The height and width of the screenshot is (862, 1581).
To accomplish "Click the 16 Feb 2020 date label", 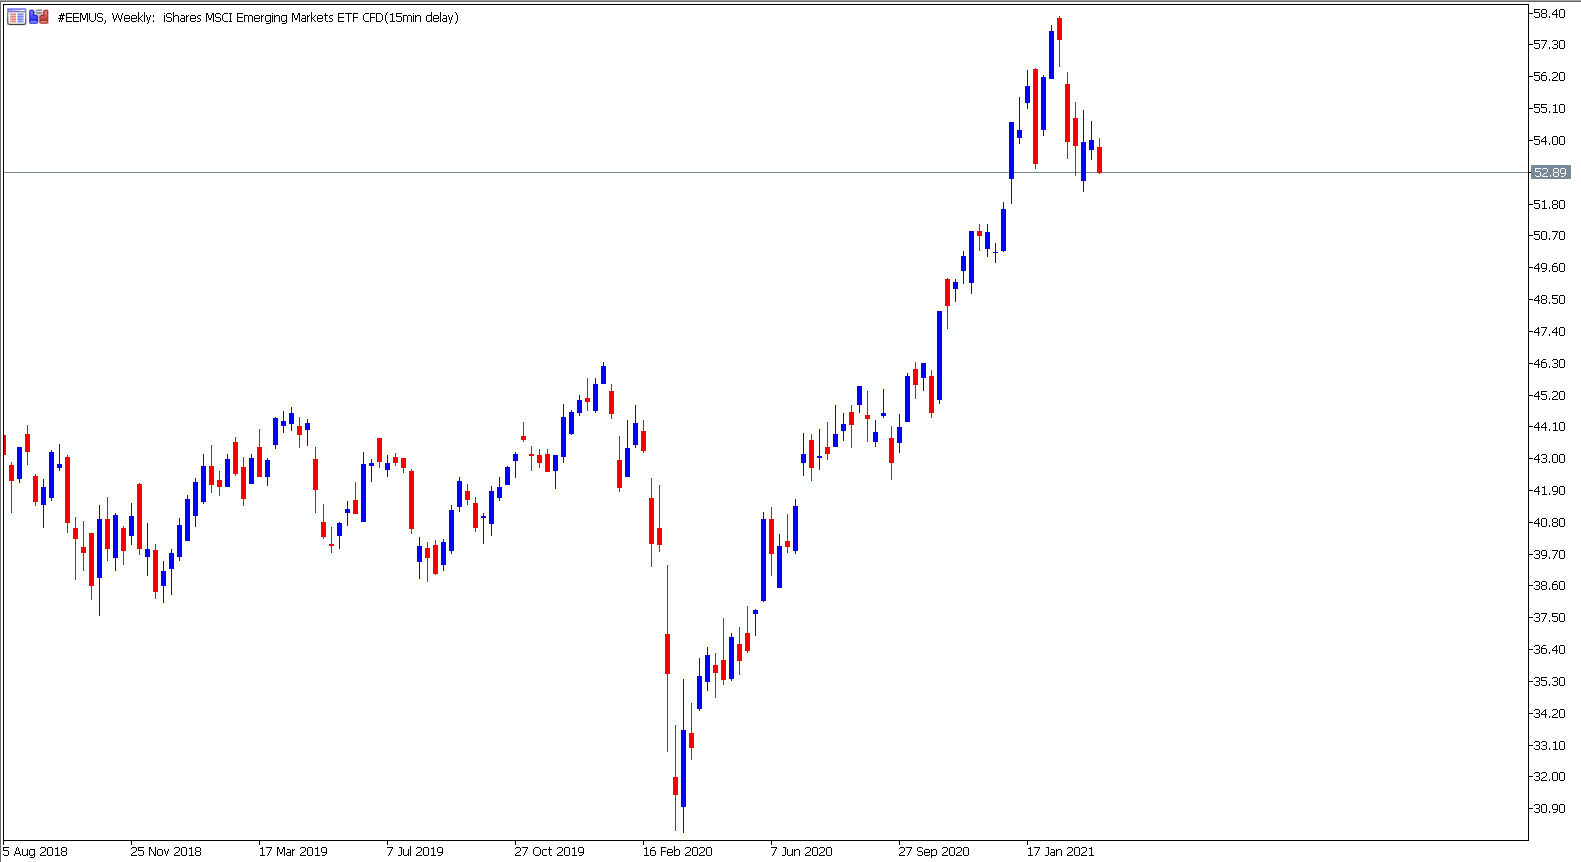I will point(677,852).
